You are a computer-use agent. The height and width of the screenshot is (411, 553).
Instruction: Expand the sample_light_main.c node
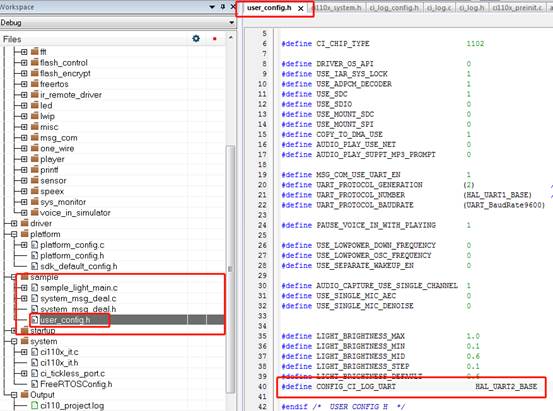(x=24, y=288)
